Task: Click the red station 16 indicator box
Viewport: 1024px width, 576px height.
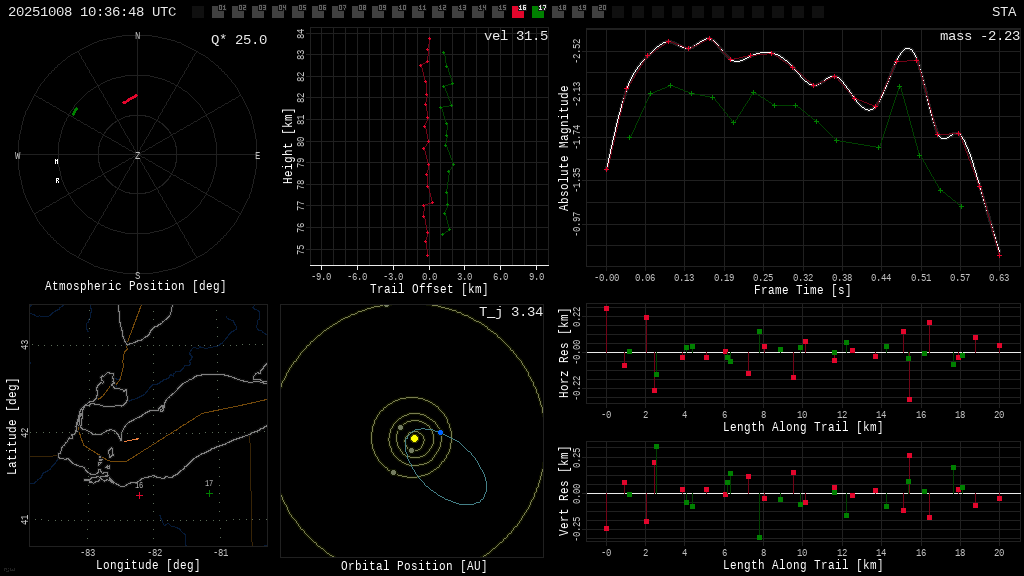Action: click(x=518, y=12)
